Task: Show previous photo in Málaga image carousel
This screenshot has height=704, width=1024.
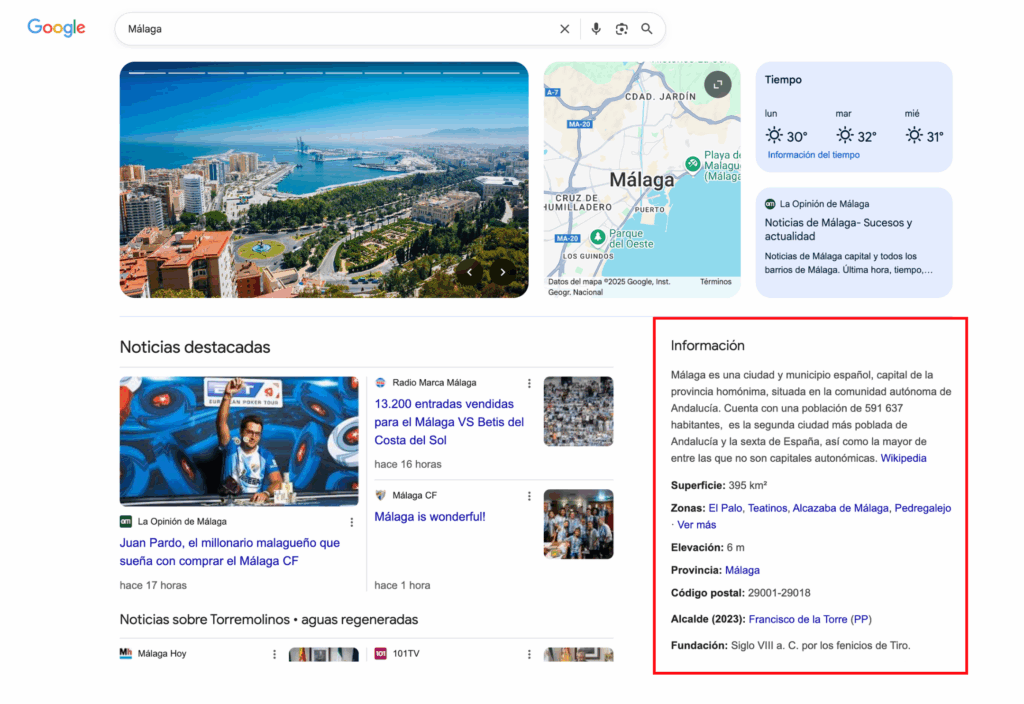Action: point(469,271)
